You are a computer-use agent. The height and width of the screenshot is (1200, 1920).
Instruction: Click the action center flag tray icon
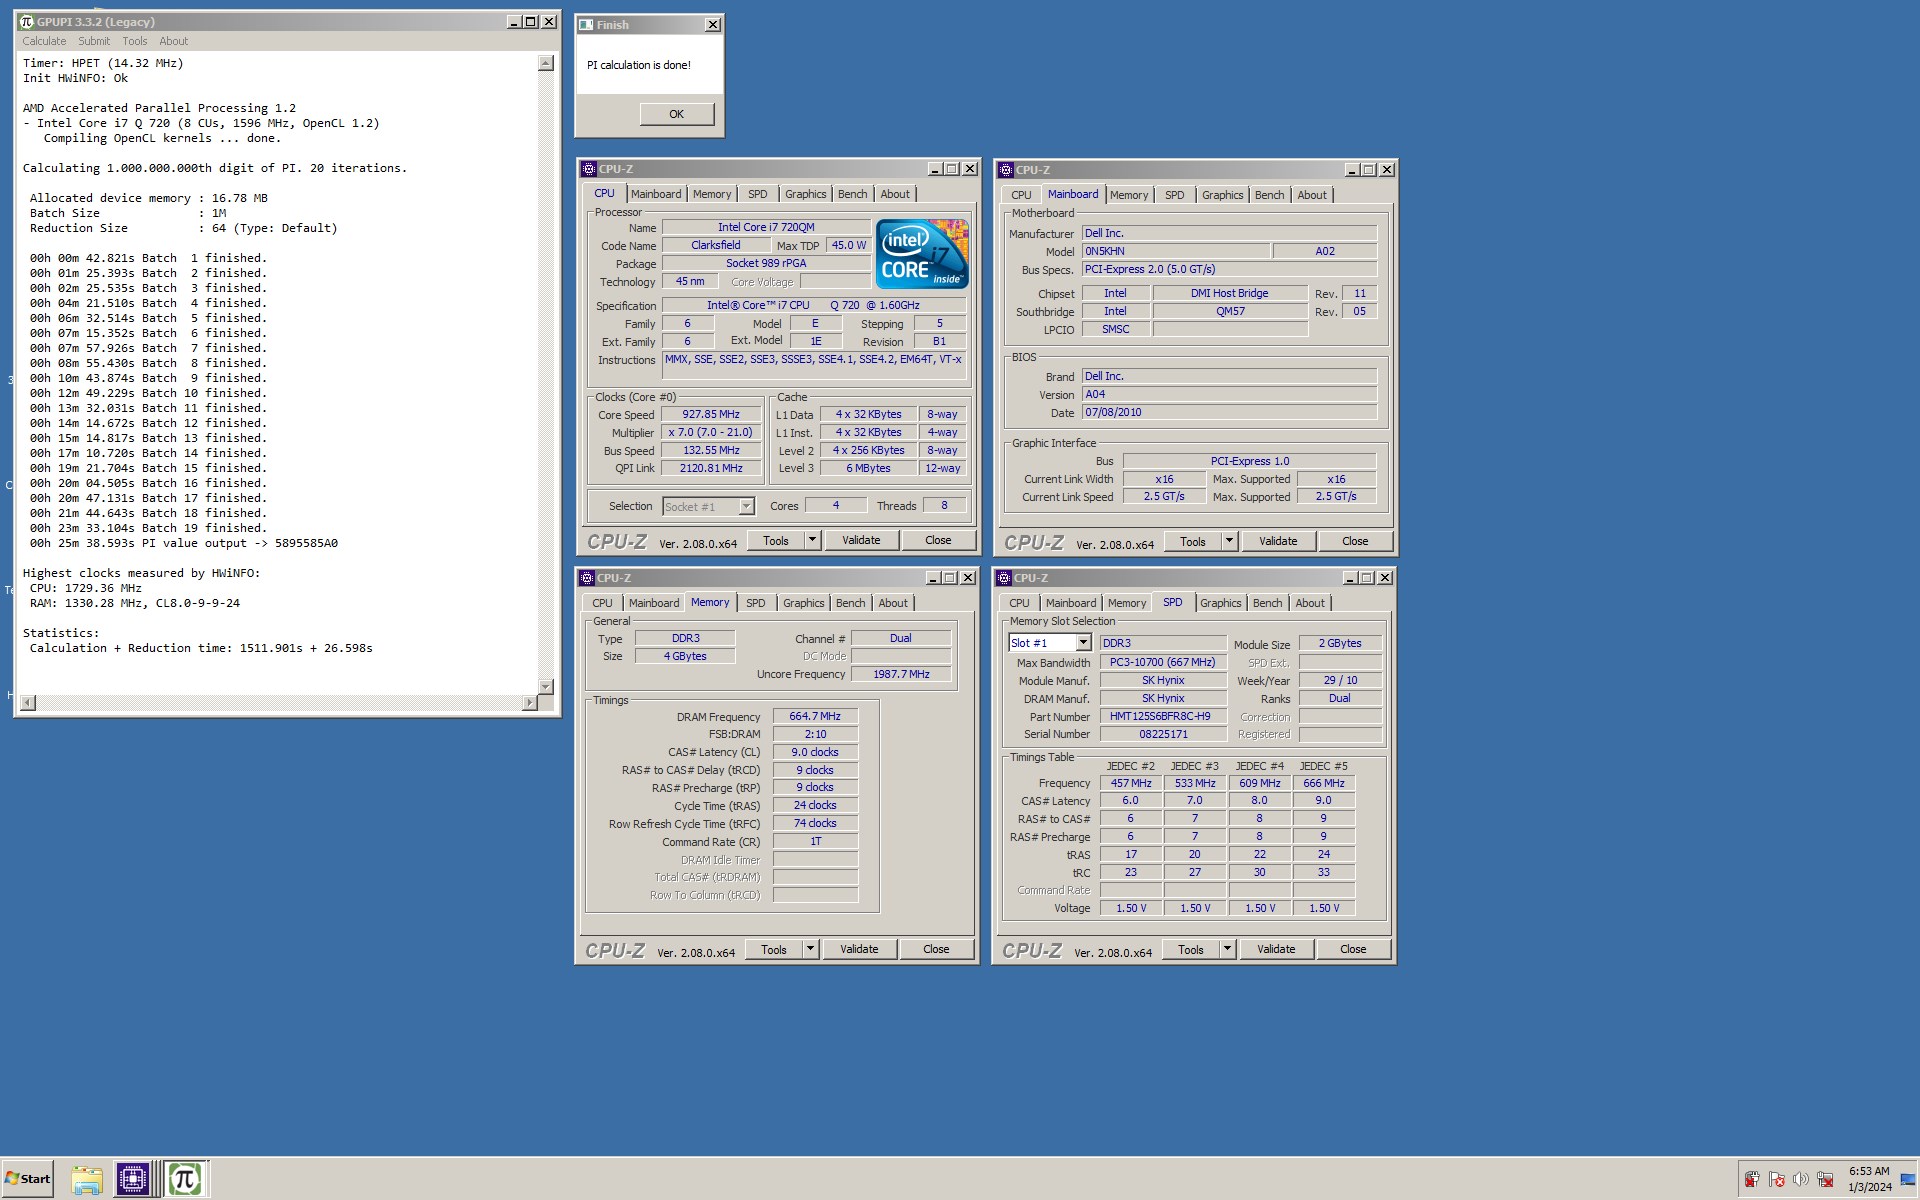coord(1777,1180)
